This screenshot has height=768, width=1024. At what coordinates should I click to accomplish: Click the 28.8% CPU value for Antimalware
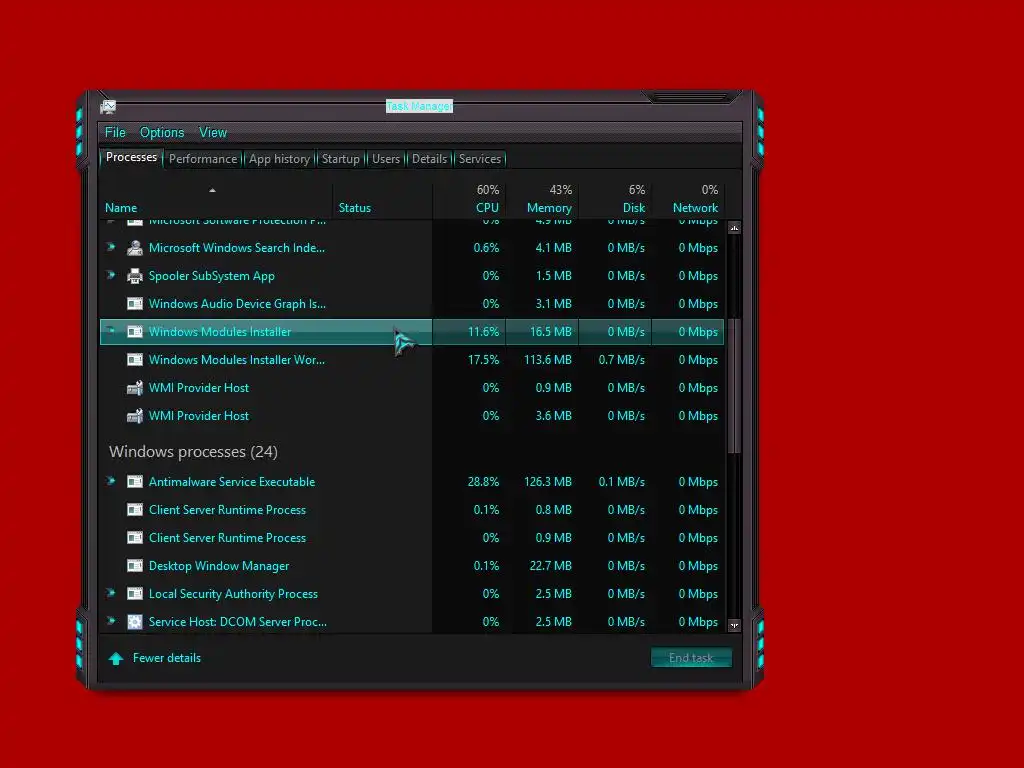pyautogui.click(x=483, y=482)
